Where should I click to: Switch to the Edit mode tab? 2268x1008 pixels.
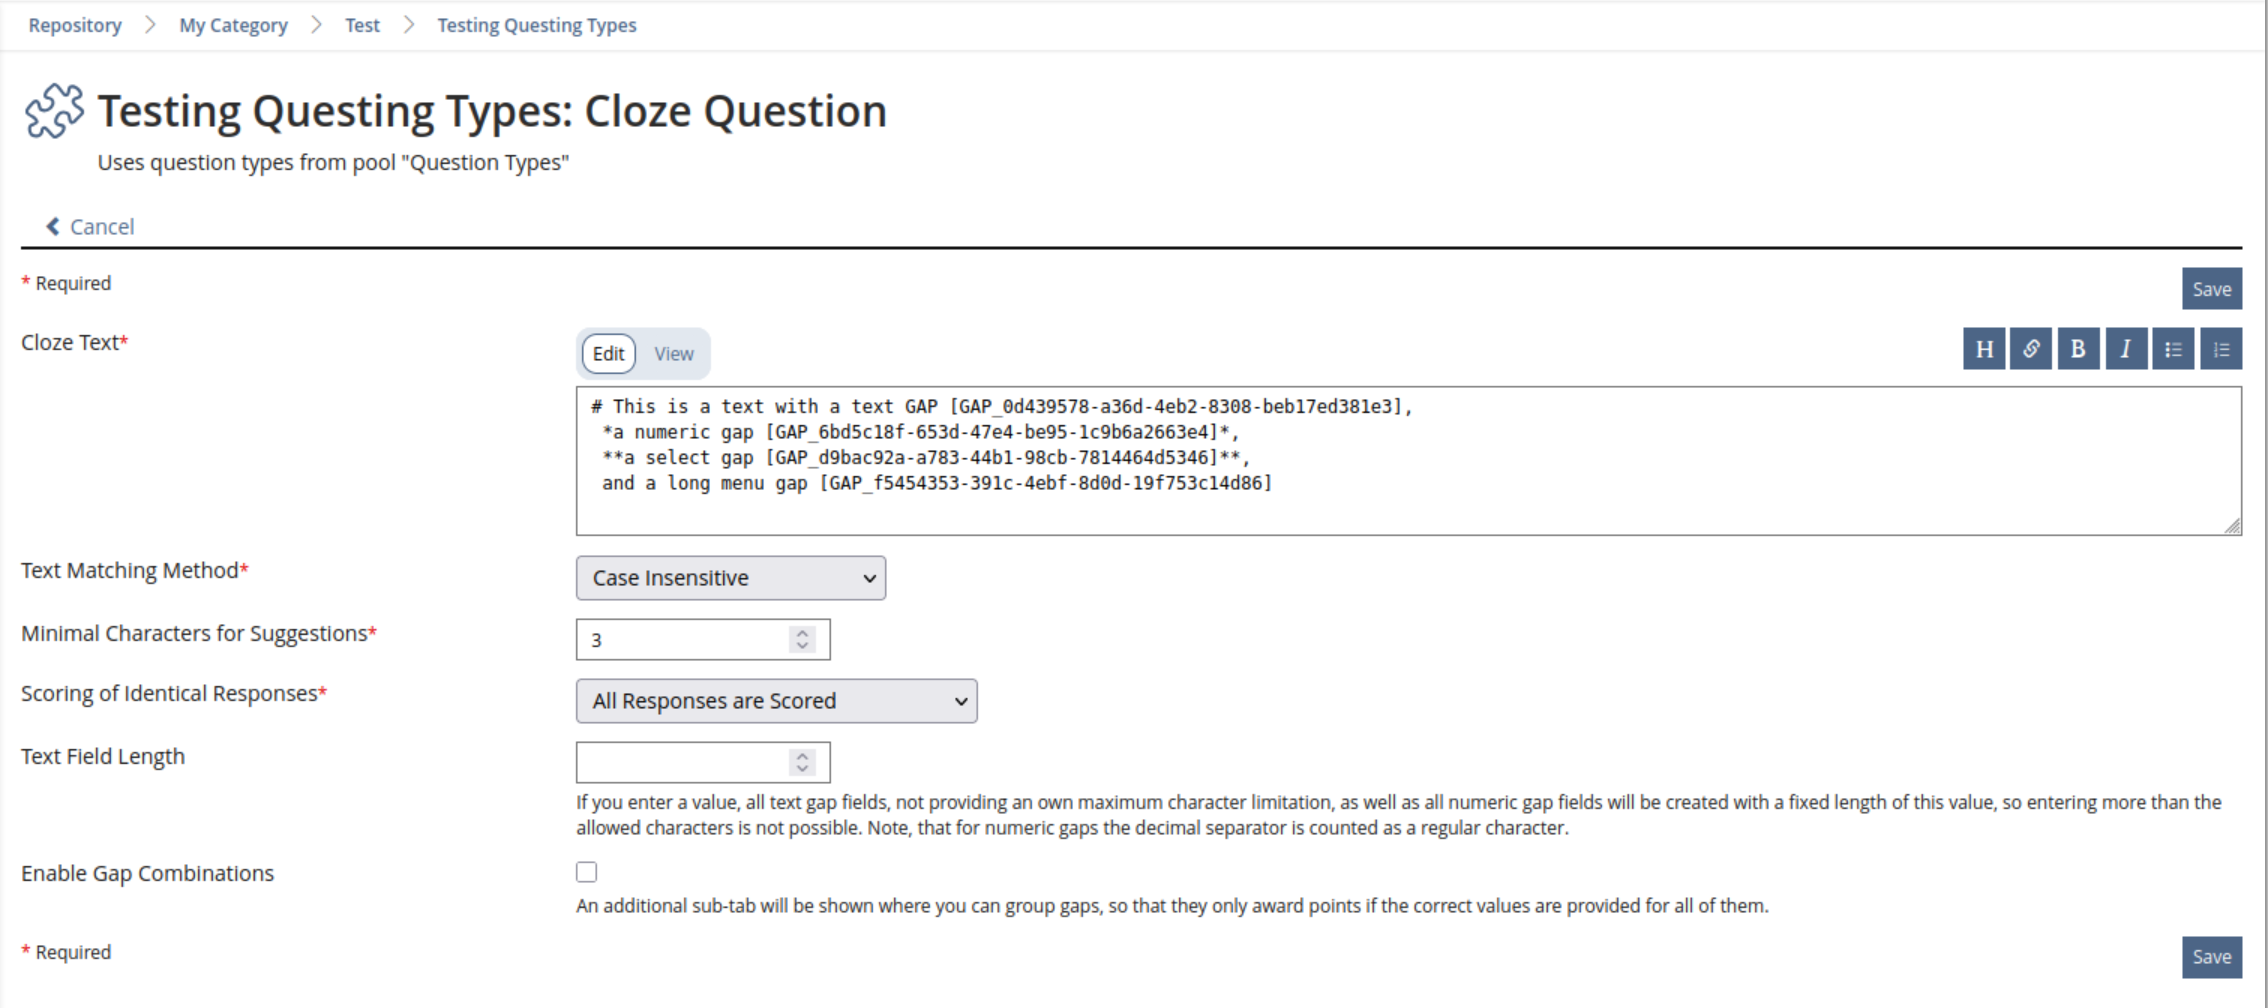click(x=608, y=354)
